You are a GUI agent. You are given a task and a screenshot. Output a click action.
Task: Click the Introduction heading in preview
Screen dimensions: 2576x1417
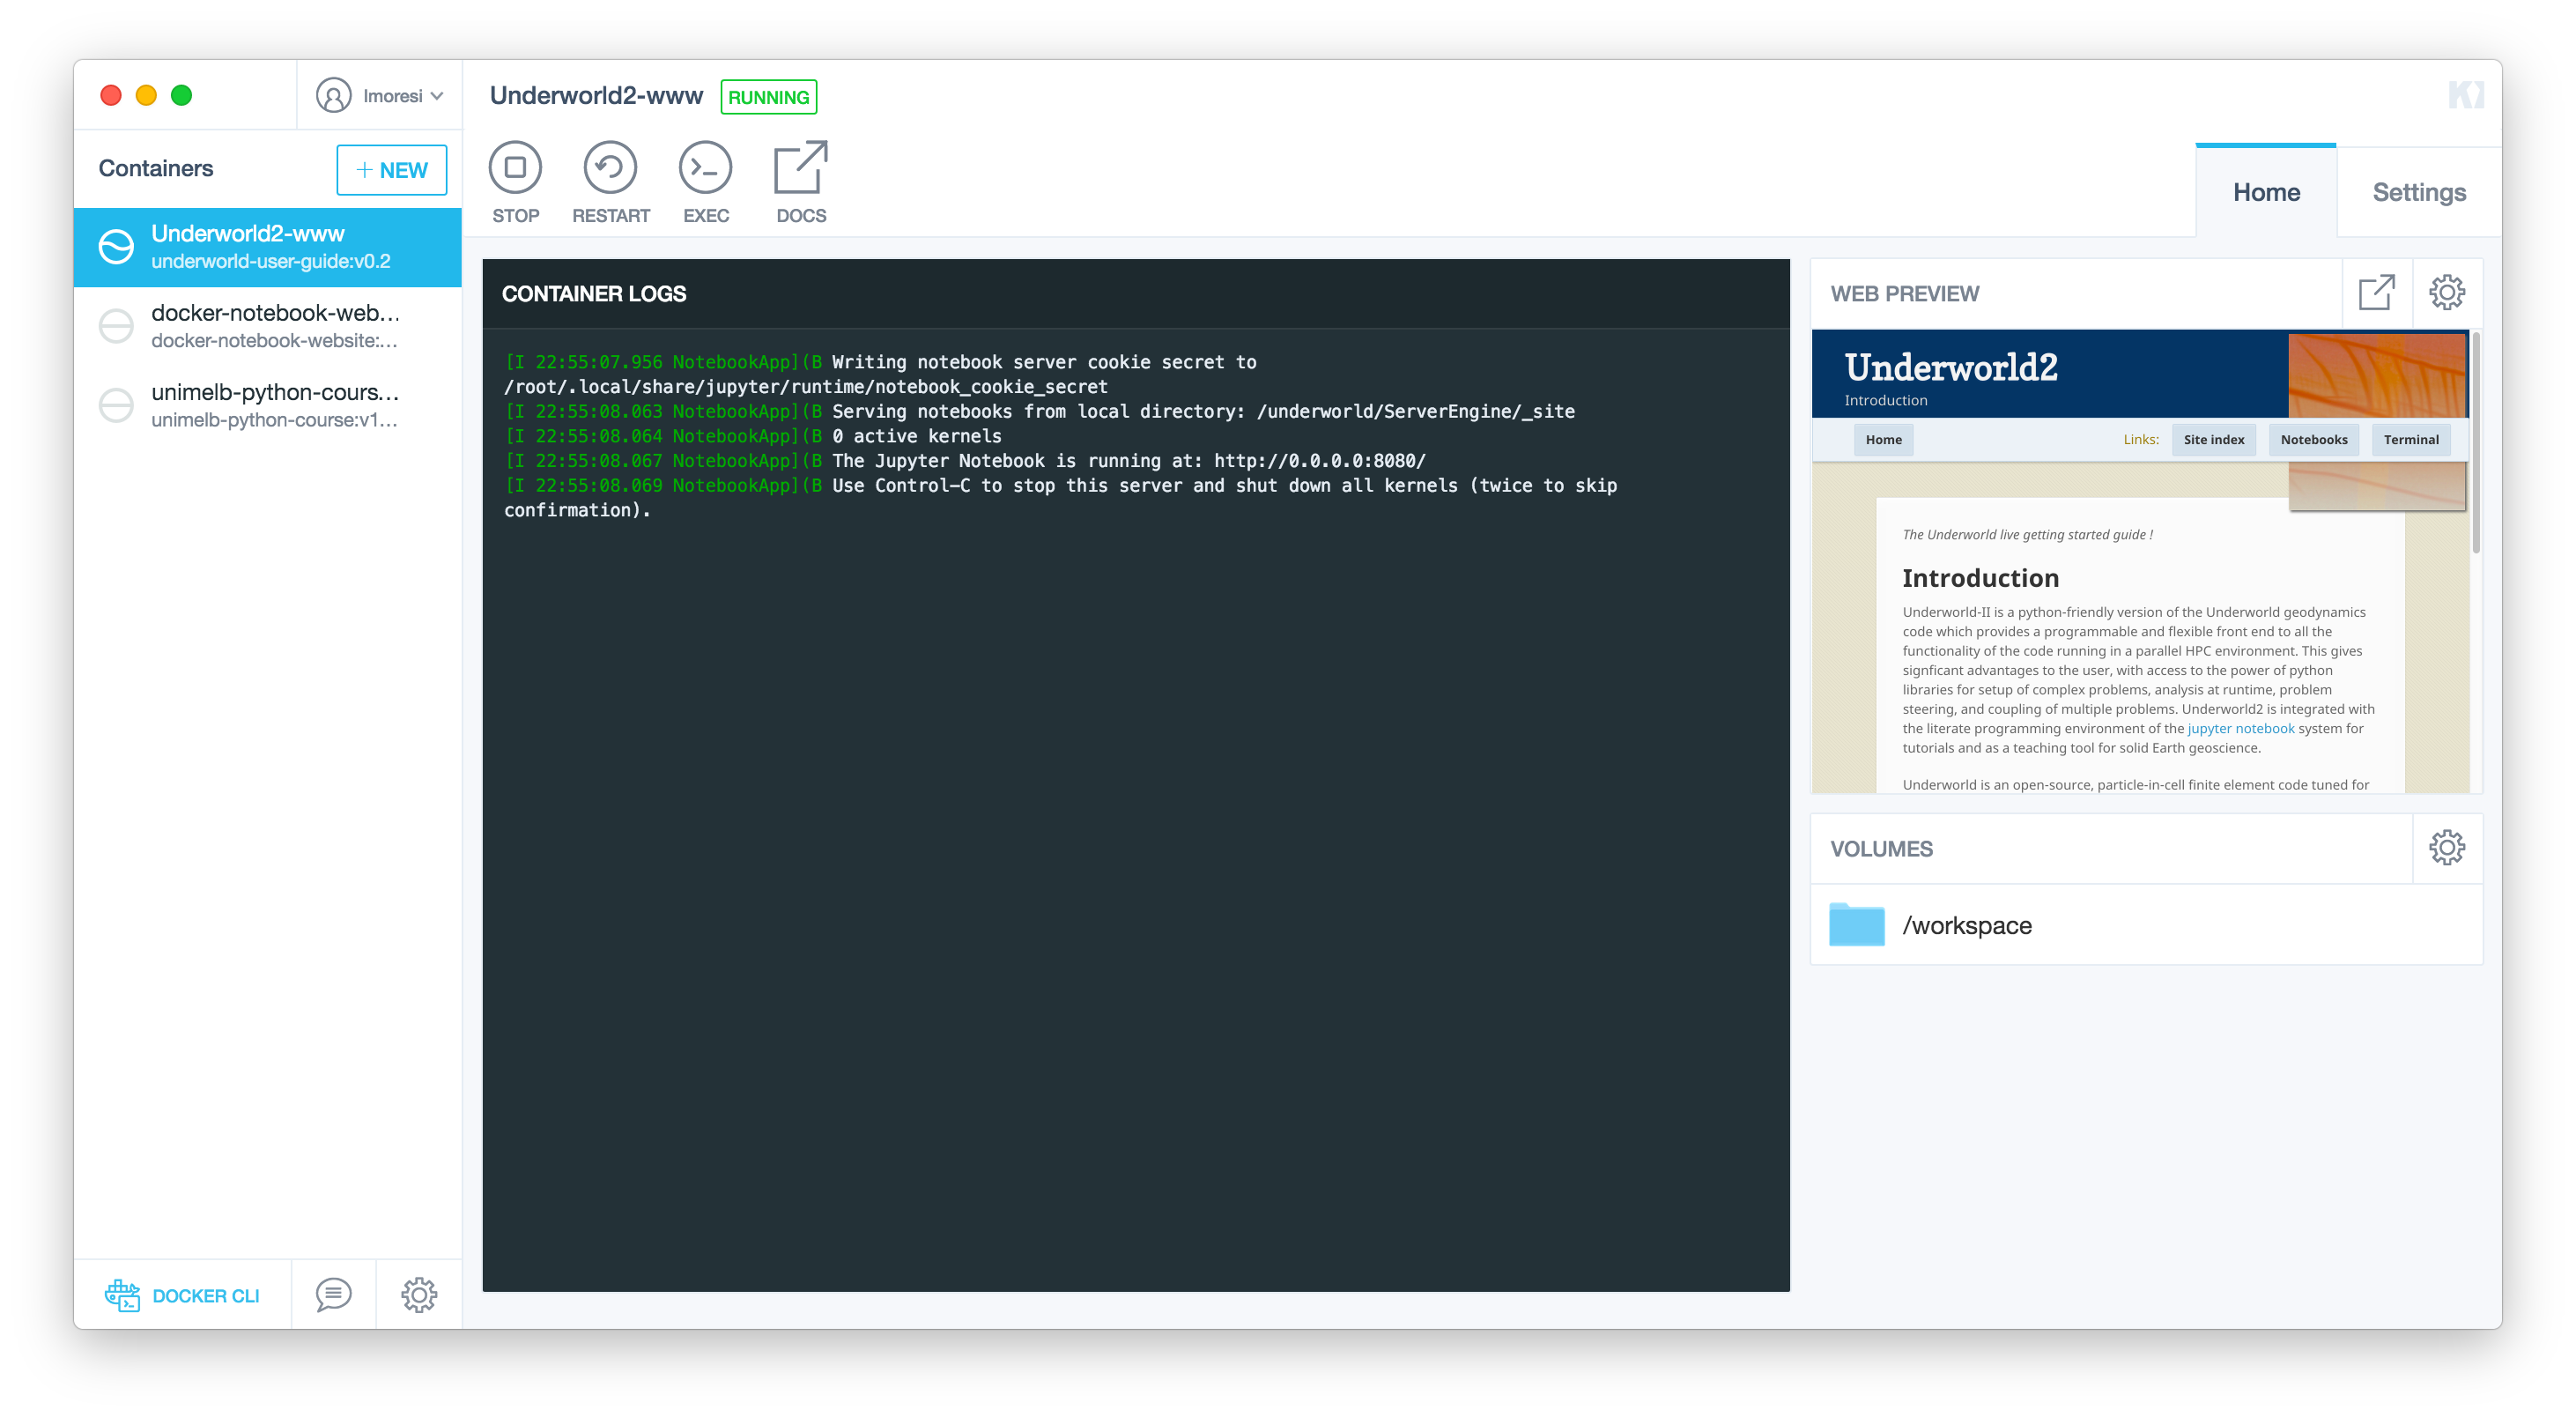[x=1980, y=578]
